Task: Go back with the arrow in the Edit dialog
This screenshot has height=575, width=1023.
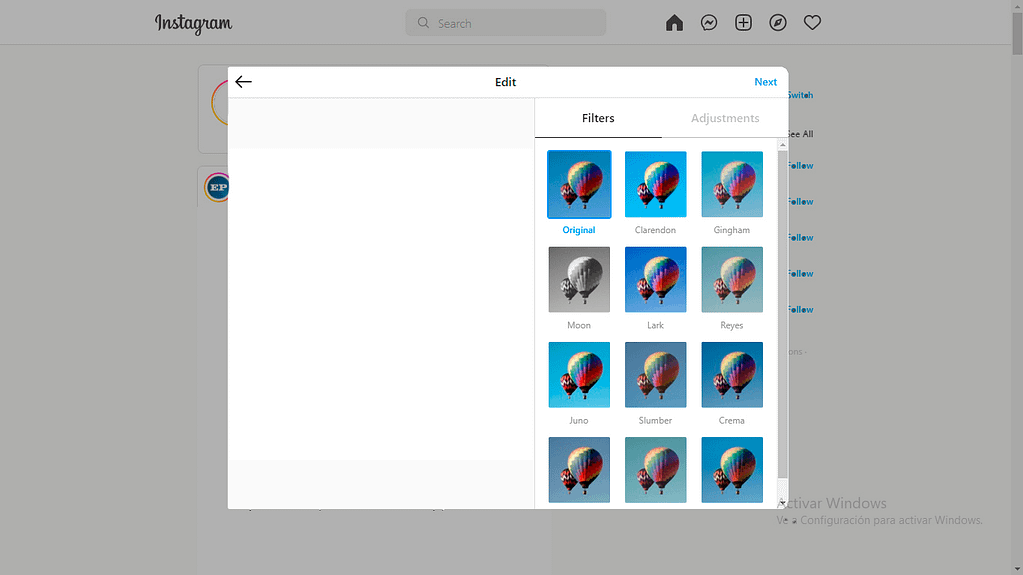Action: (243, 82)
